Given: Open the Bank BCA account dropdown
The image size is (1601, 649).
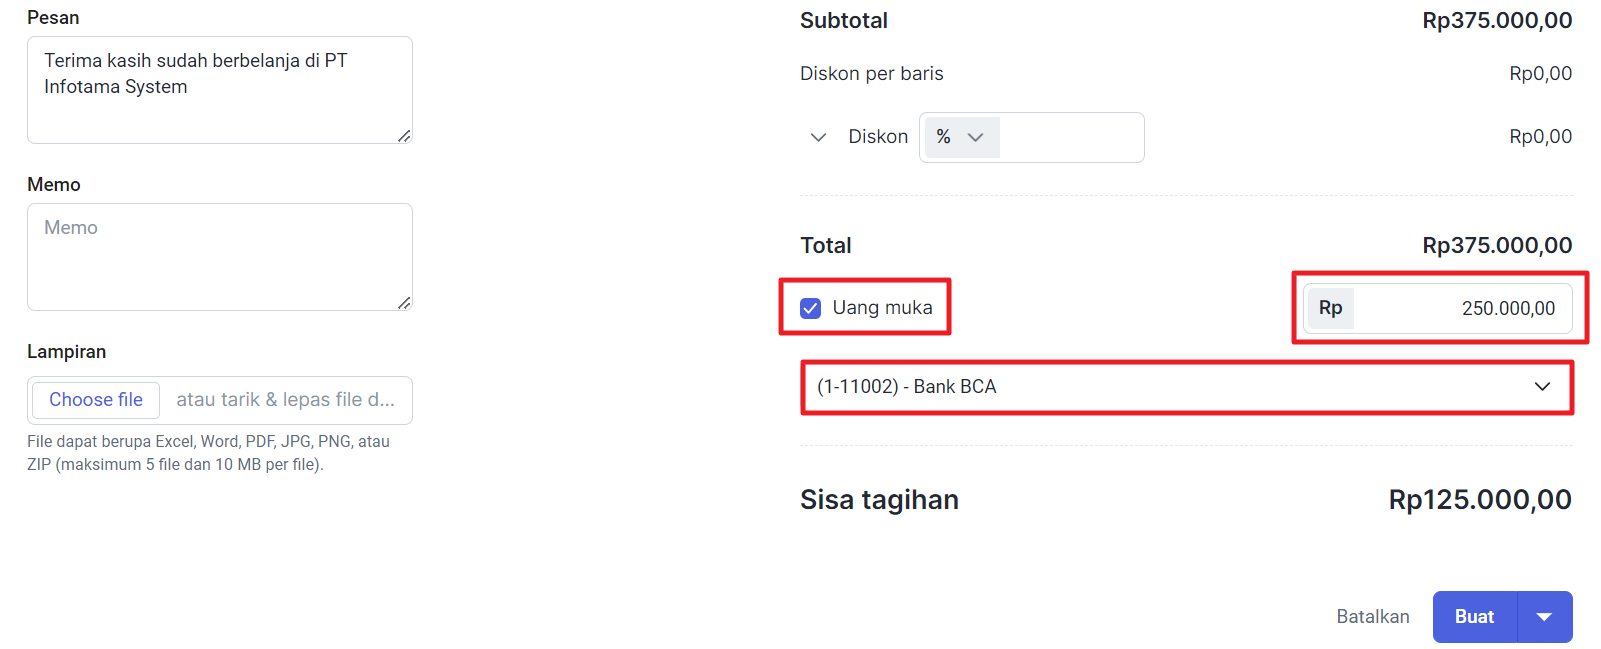Looking at the screenshot, I should (x=1186, y=387).
